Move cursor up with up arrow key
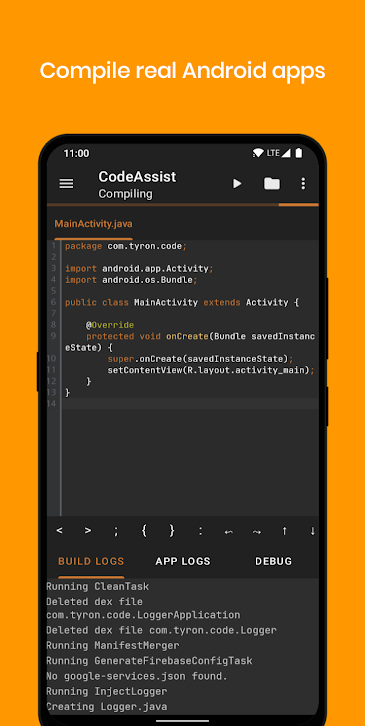The width and height of the screenshot is (365, 726). pyautogui.click(x=284, y=531)
